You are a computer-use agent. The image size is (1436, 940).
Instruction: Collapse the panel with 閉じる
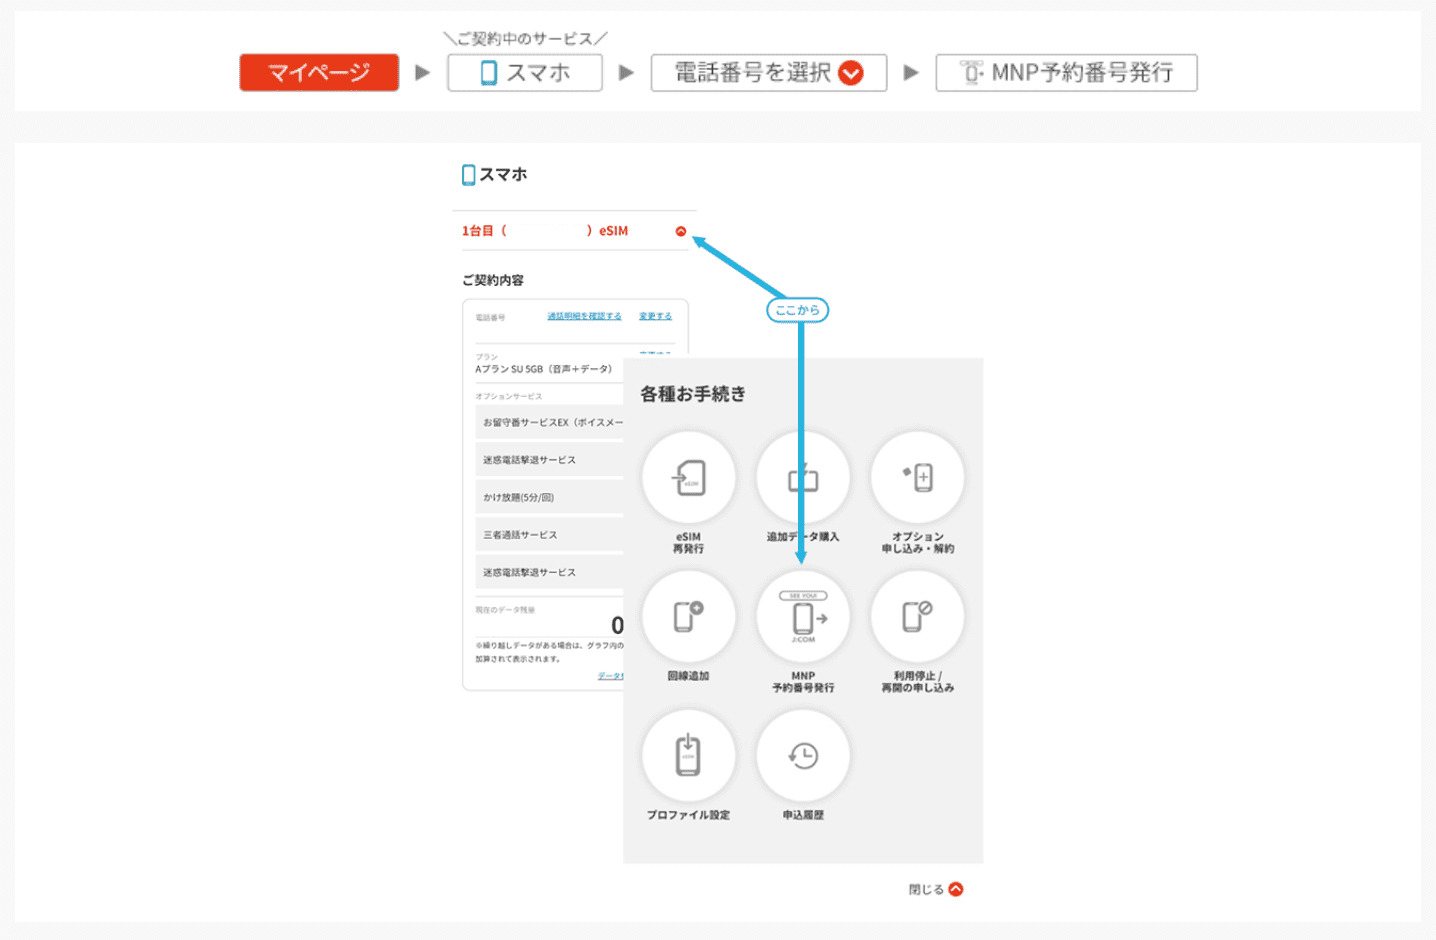tap(936, 889)
